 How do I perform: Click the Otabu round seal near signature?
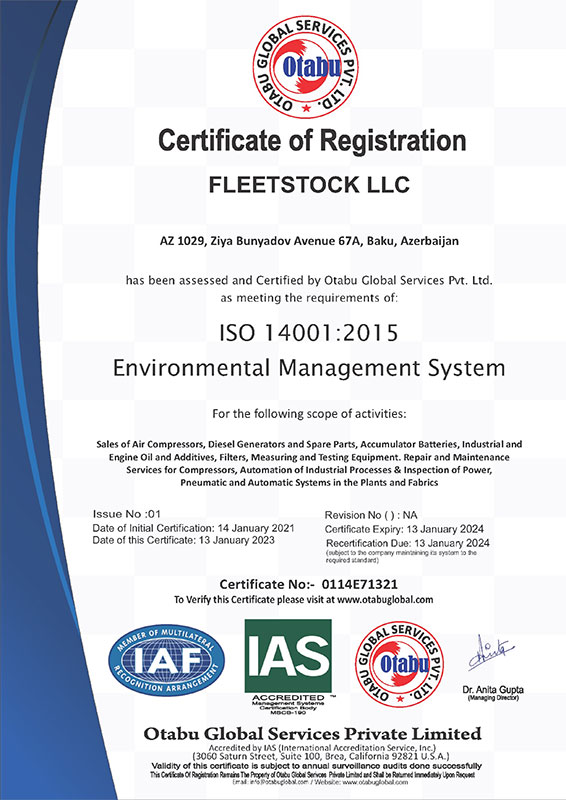pos(399,664)
